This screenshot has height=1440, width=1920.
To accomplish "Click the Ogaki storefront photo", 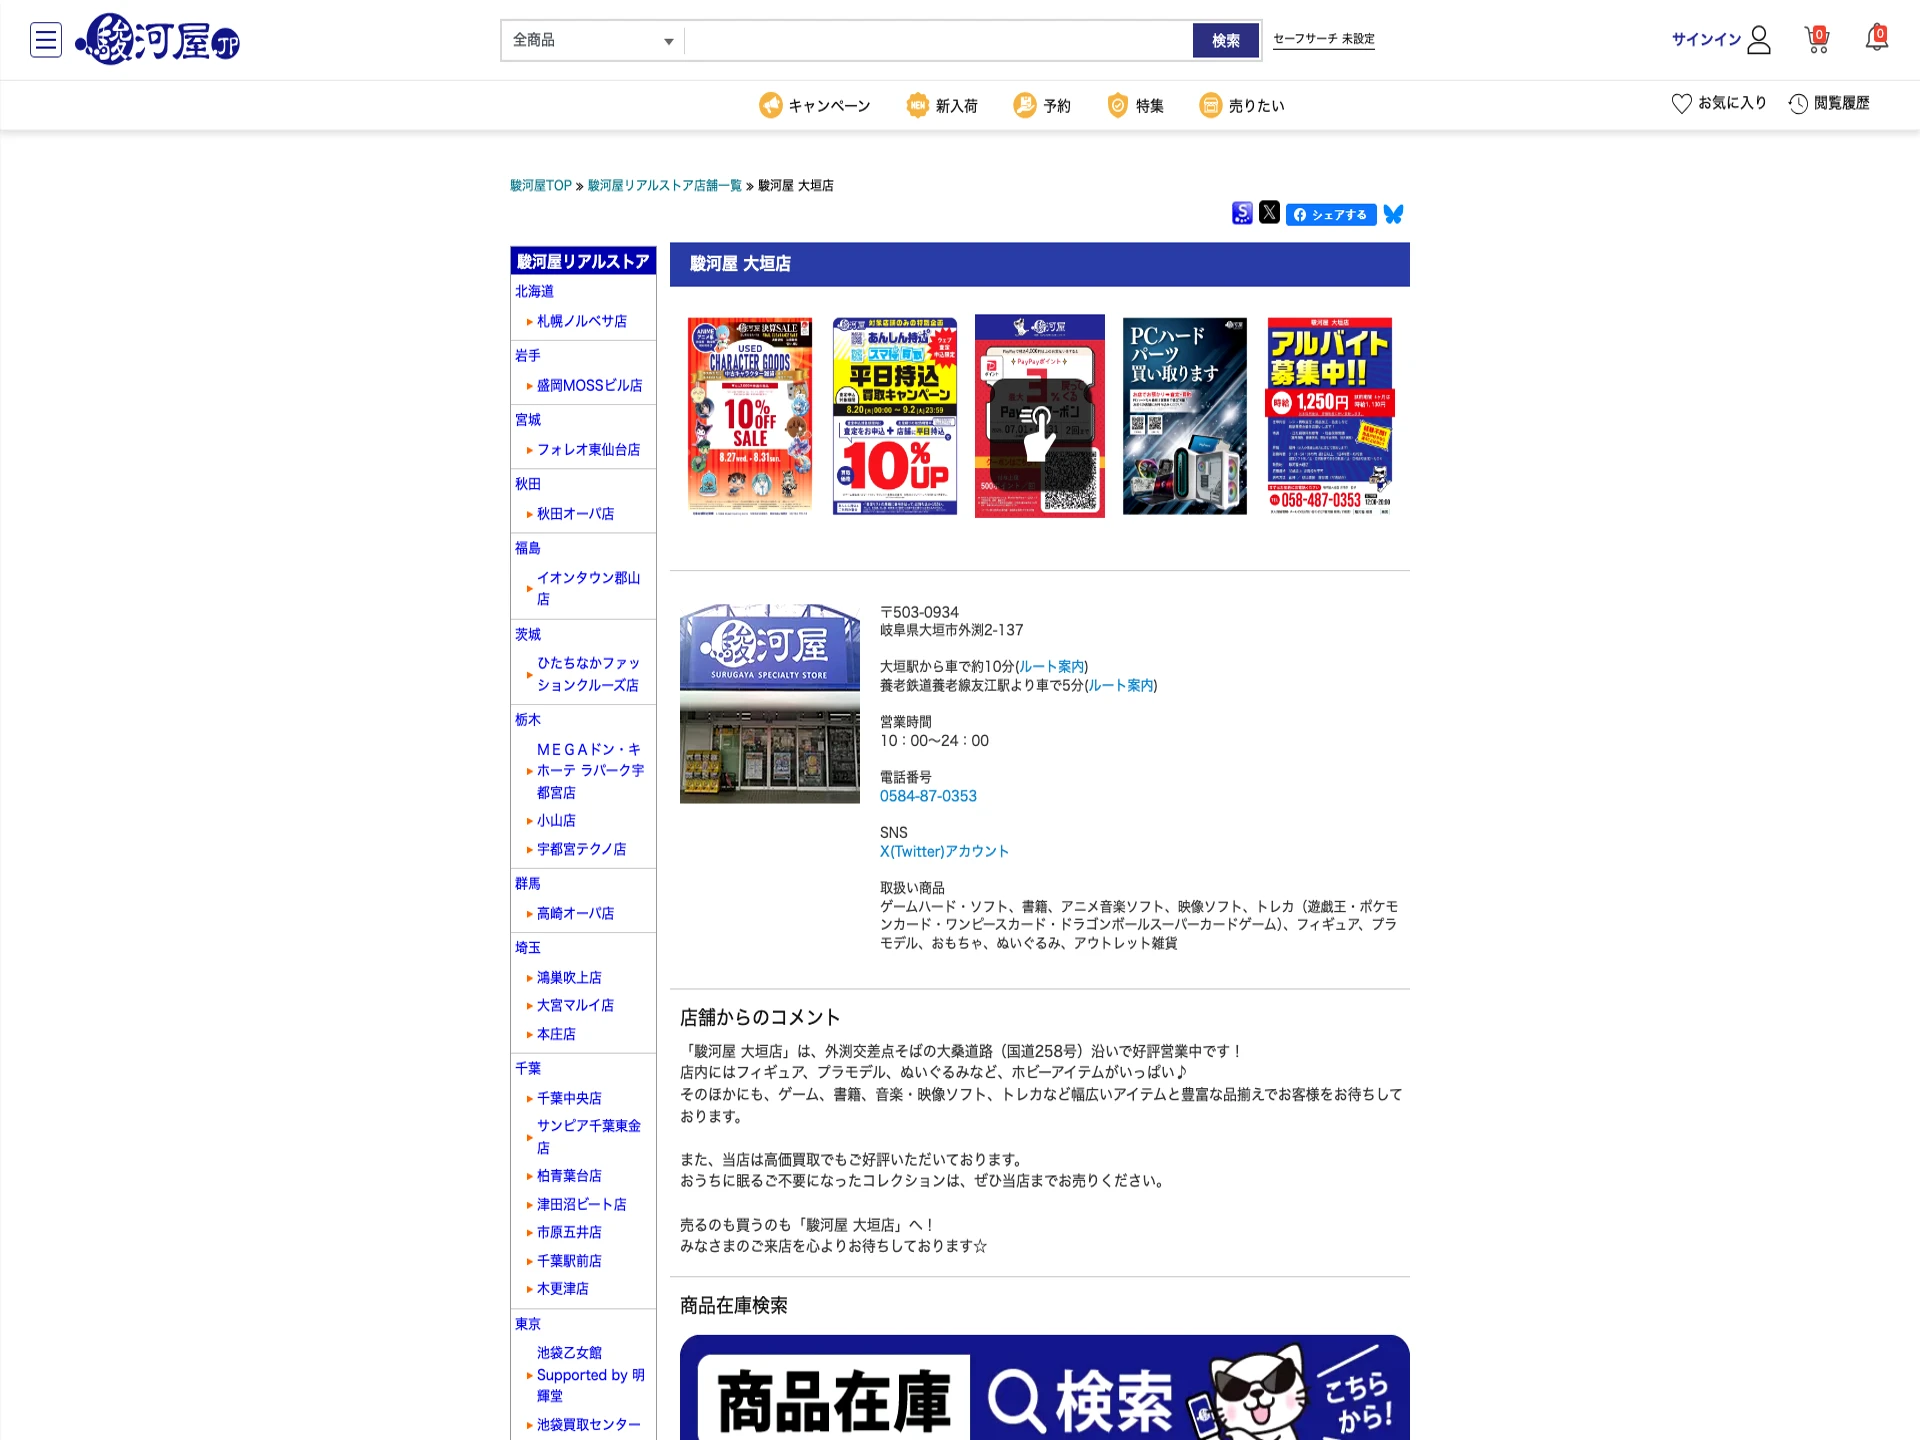I will tap(770, 703).
